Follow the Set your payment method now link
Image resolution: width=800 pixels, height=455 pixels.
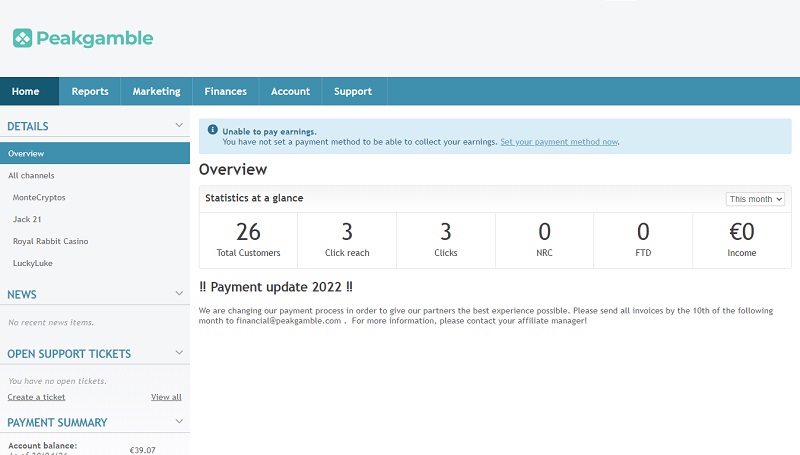coord(559,142)
